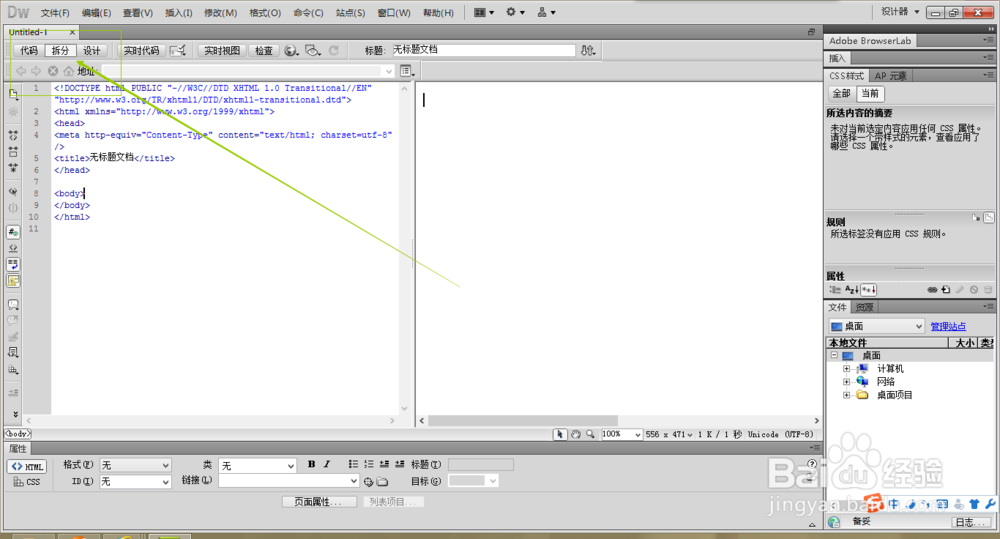1000x539 pixels.
Task: Click the Bold B button
Action: tap(311, 464)
